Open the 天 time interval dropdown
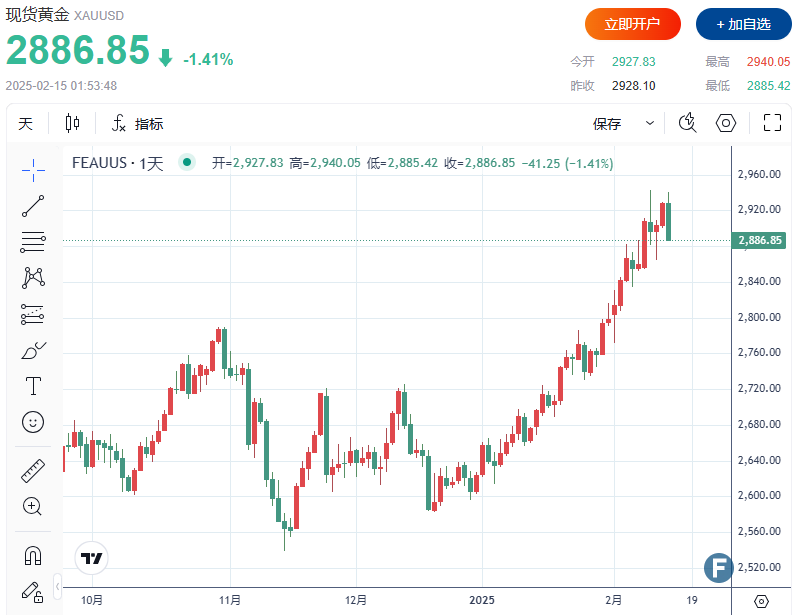The width and height of the screenshot is (799, 615). pos(26,124)
